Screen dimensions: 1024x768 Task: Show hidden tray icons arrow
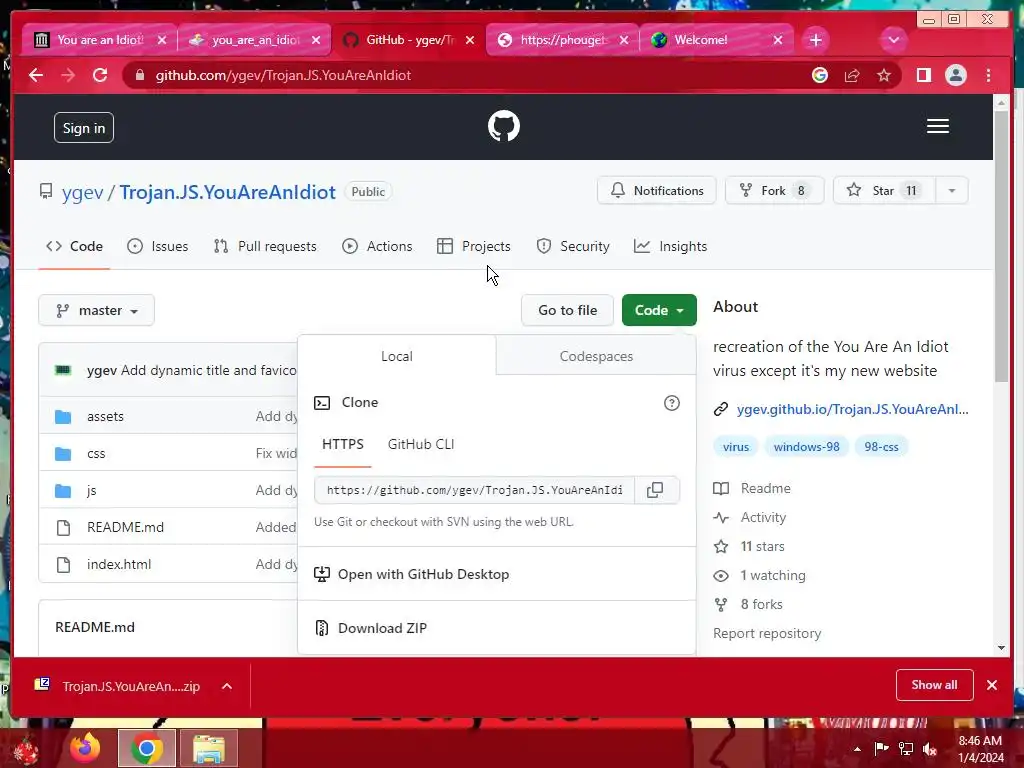tap(857, 749)
